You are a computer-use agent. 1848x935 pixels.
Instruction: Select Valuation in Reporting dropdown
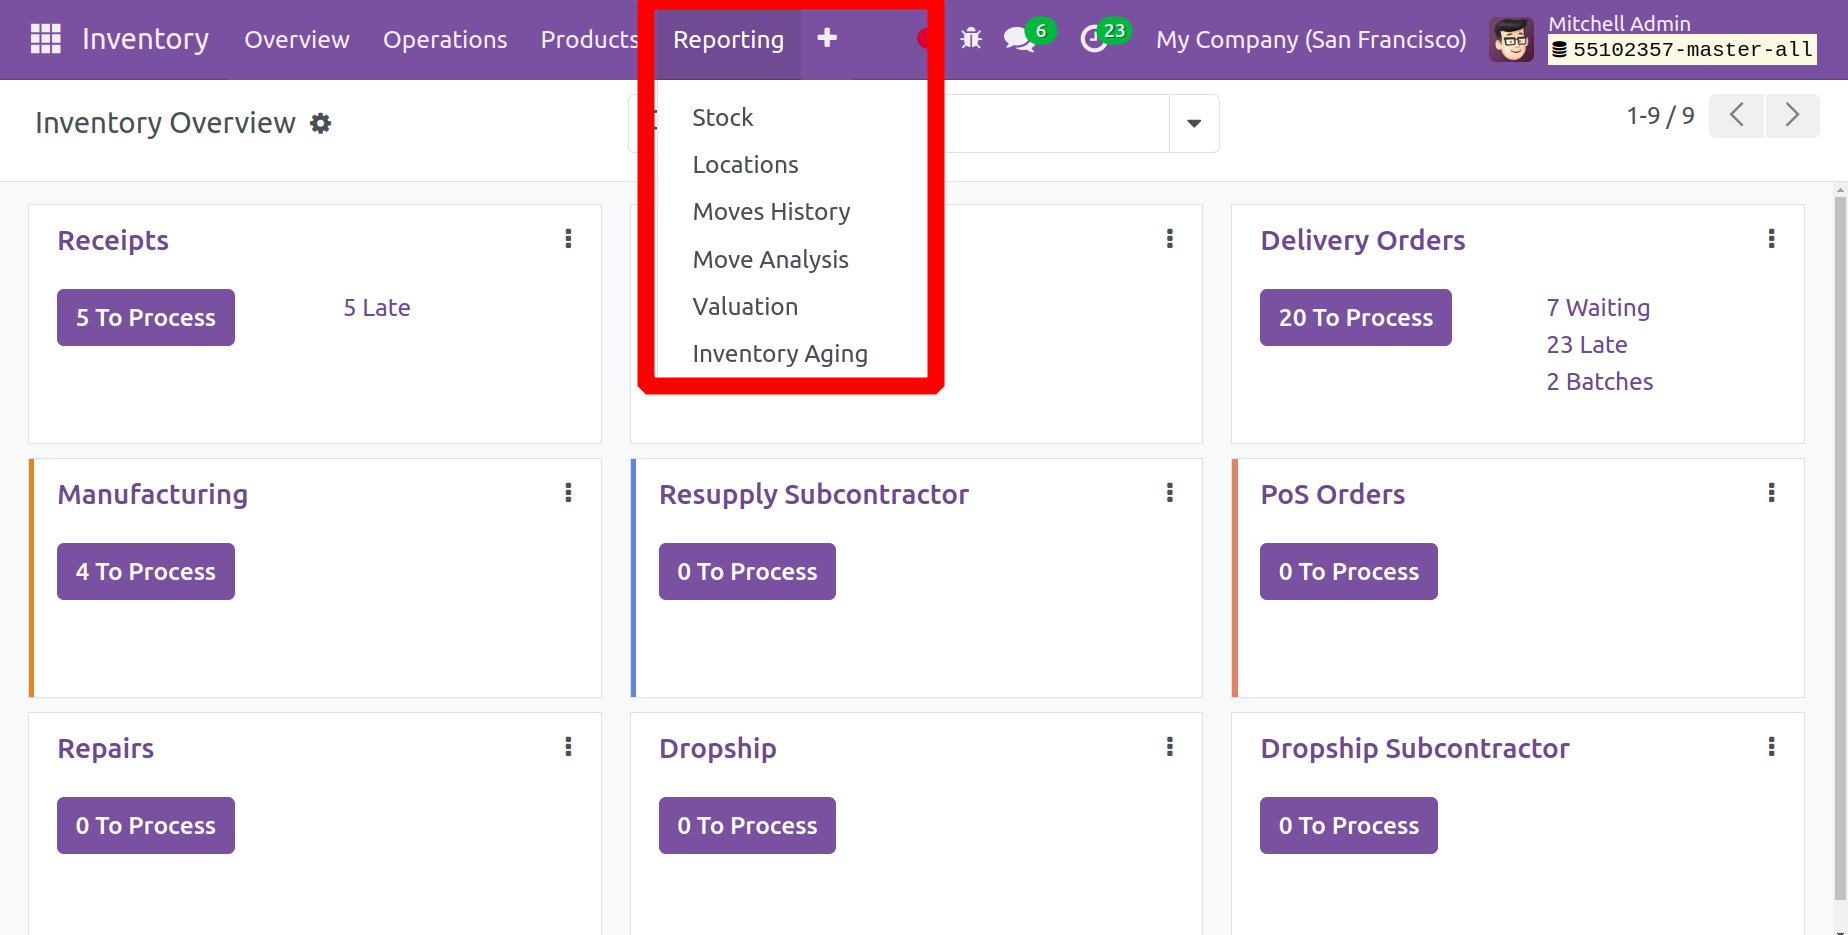click(x=745, y=307)
